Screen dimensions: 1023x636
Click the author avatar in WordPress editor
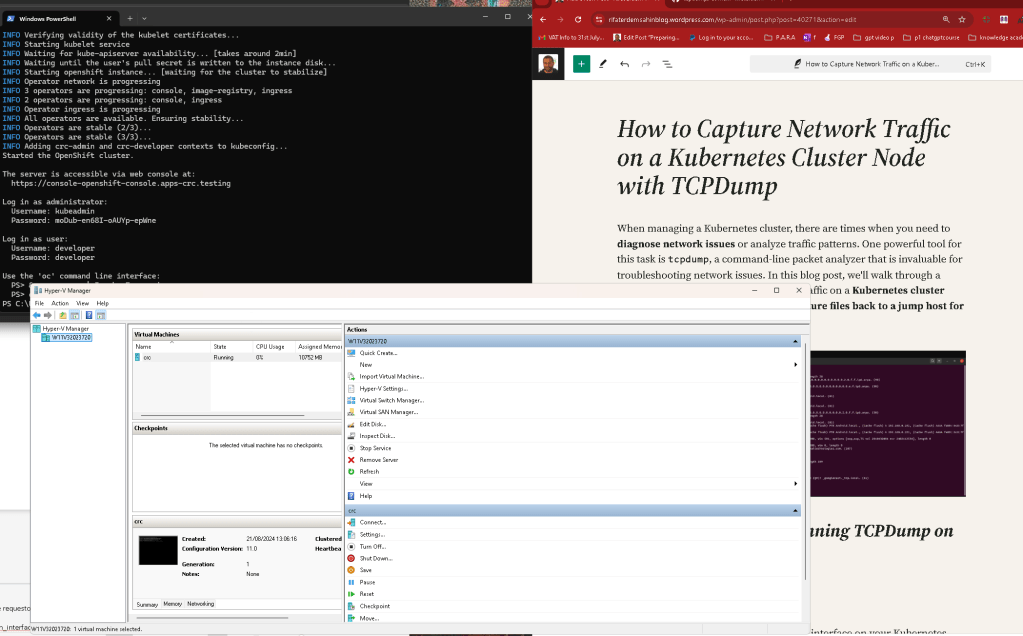[549, 64]
